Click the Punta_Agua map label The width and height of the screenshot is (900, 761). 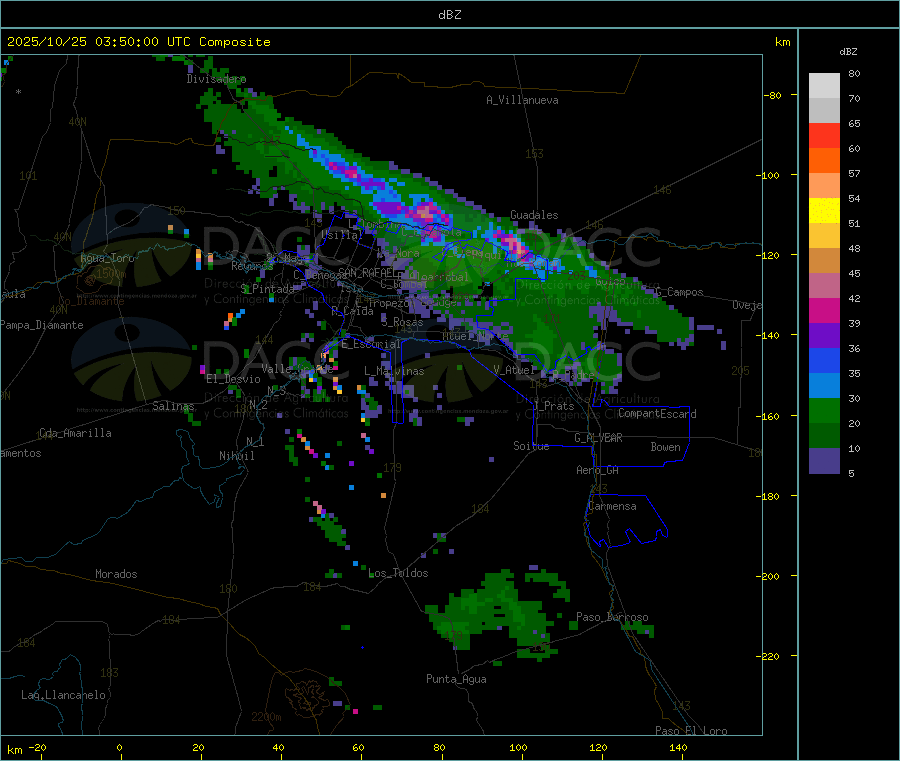[456, 679]
